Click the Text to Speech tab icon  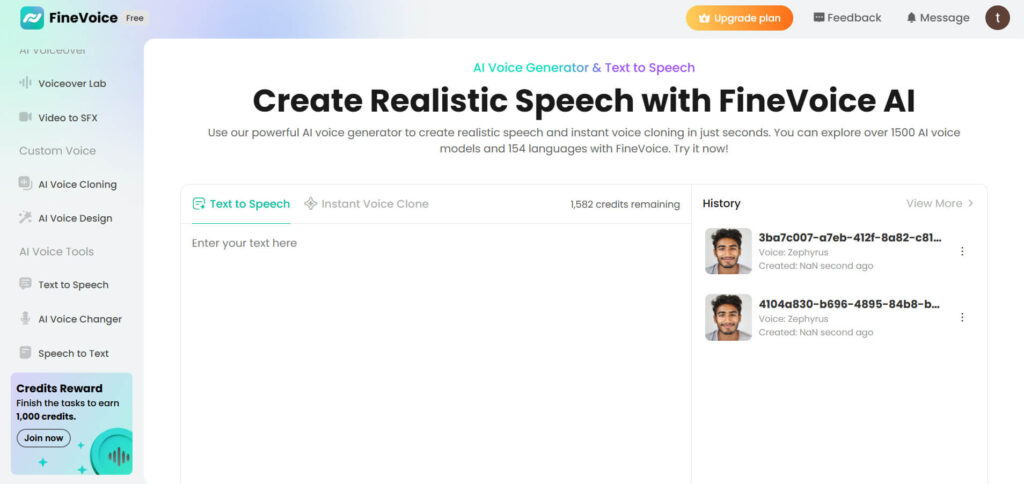tap(199, 204)
